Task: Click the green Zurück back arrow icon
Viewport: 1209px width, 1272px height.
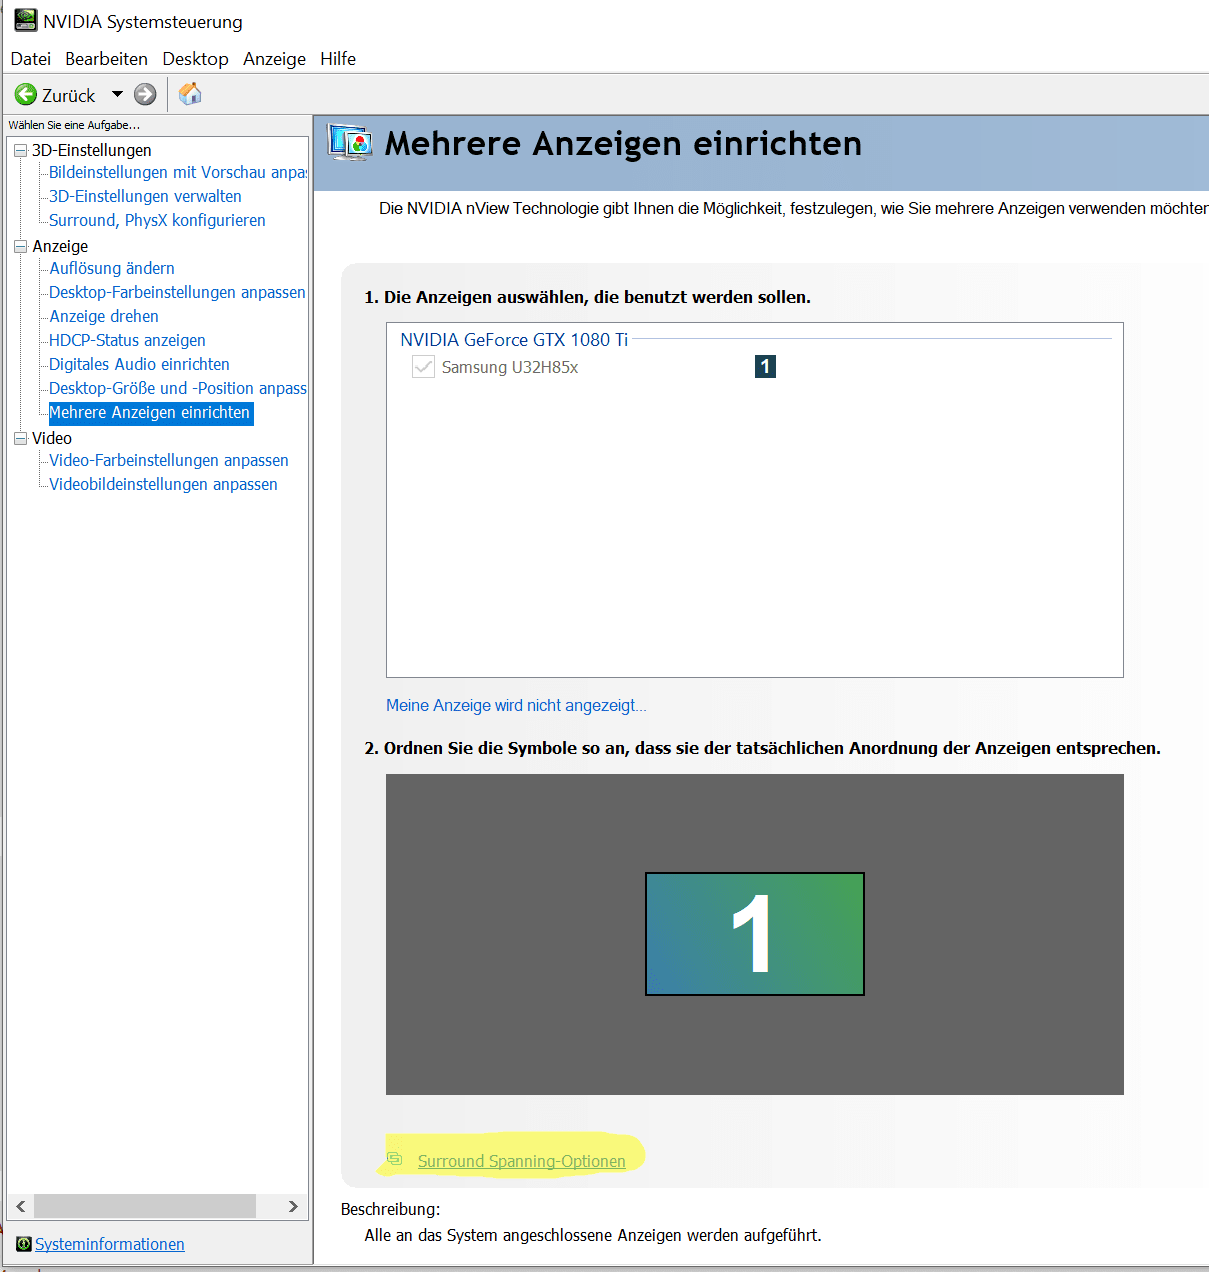Action: (26, 95)
